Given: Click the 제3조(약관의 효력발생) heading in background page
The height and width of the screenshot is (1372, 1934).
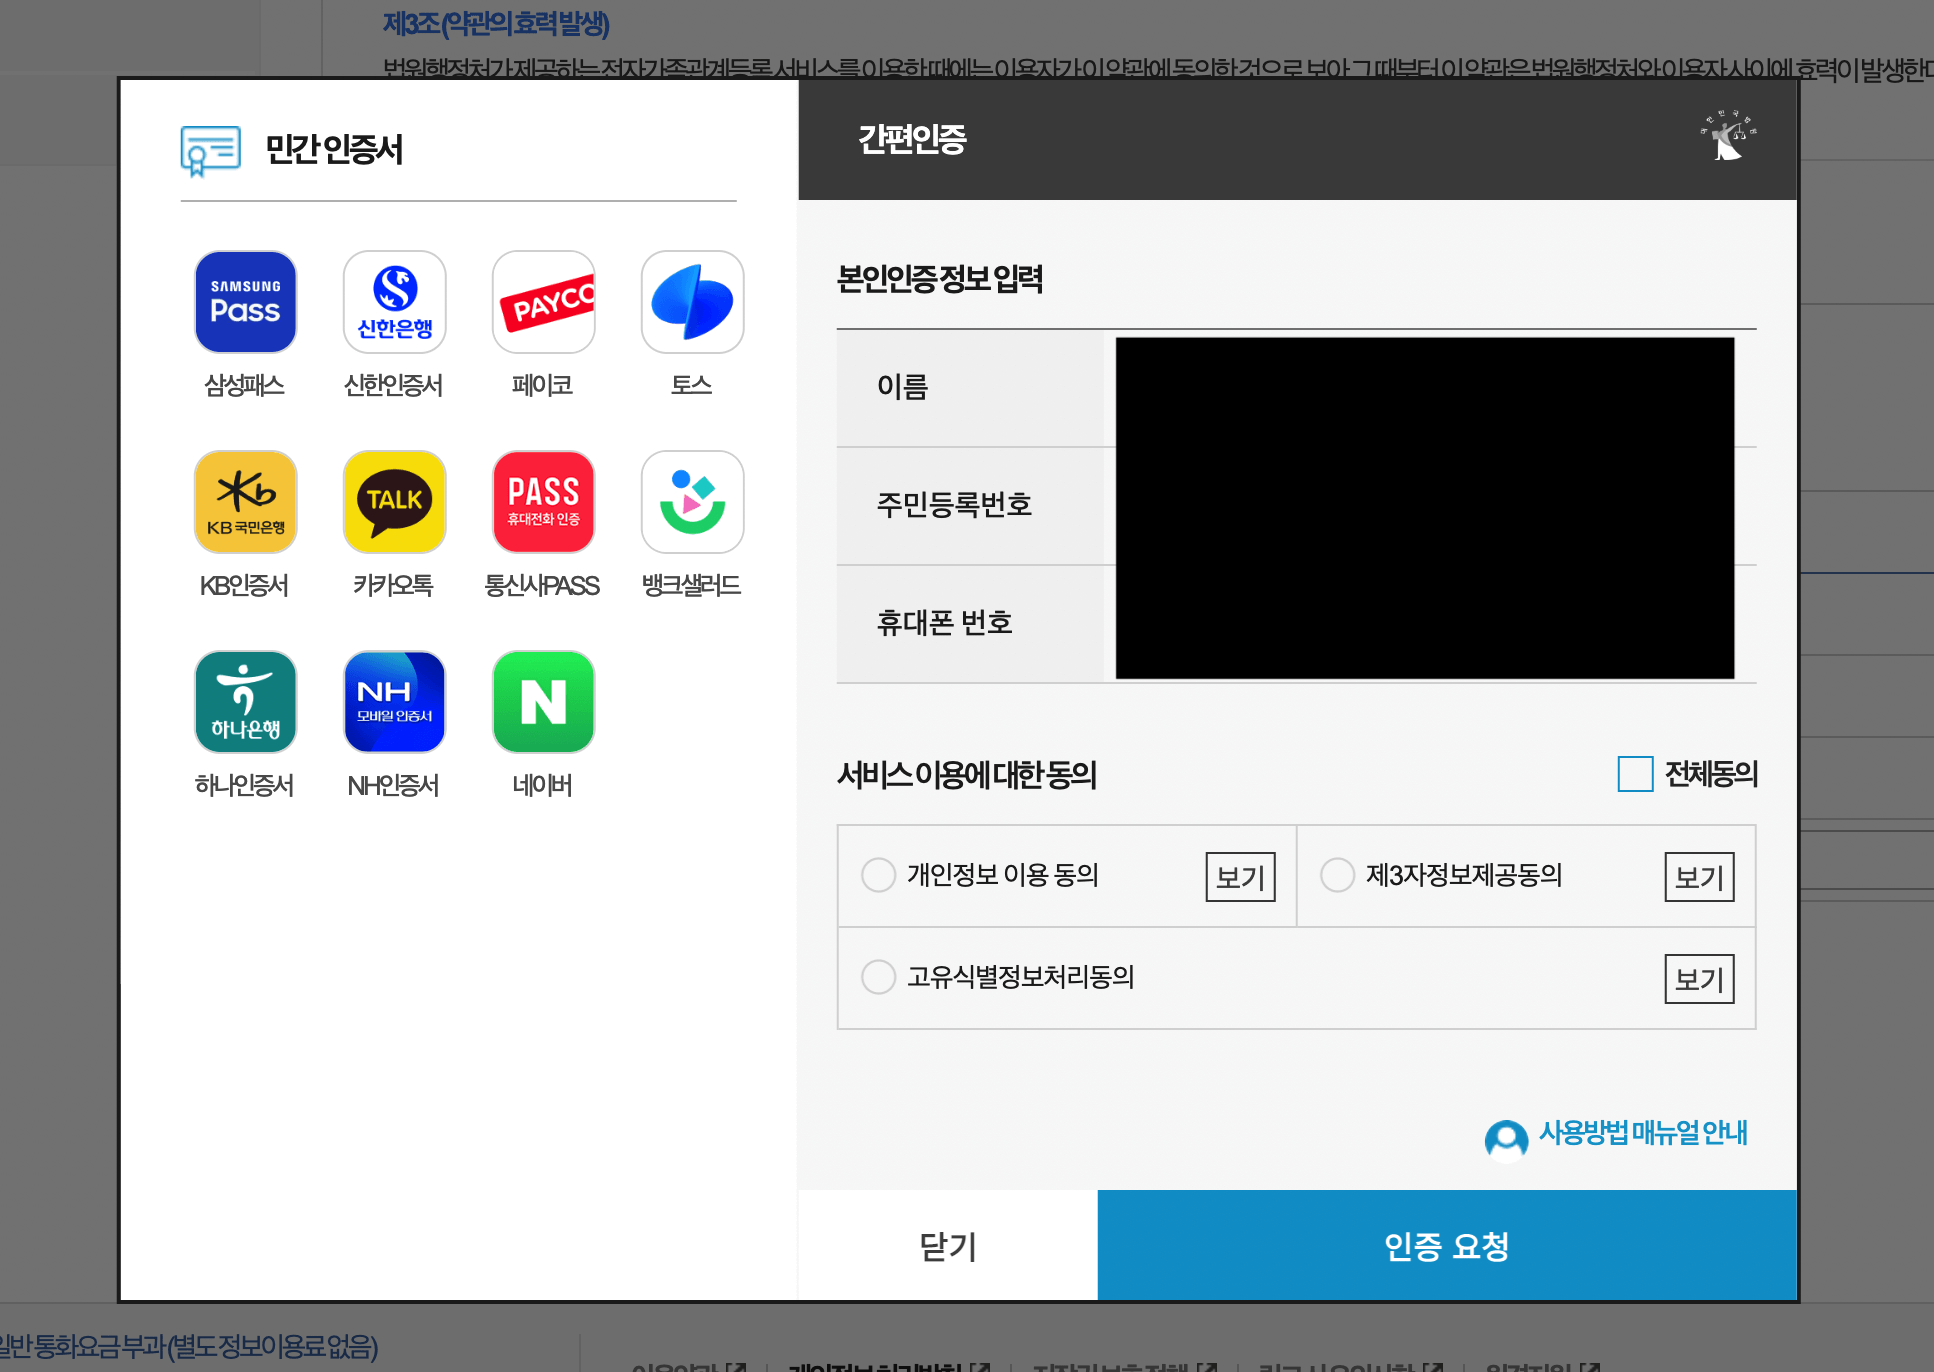Looking at the screenshot, I should (x=496, y=23).
